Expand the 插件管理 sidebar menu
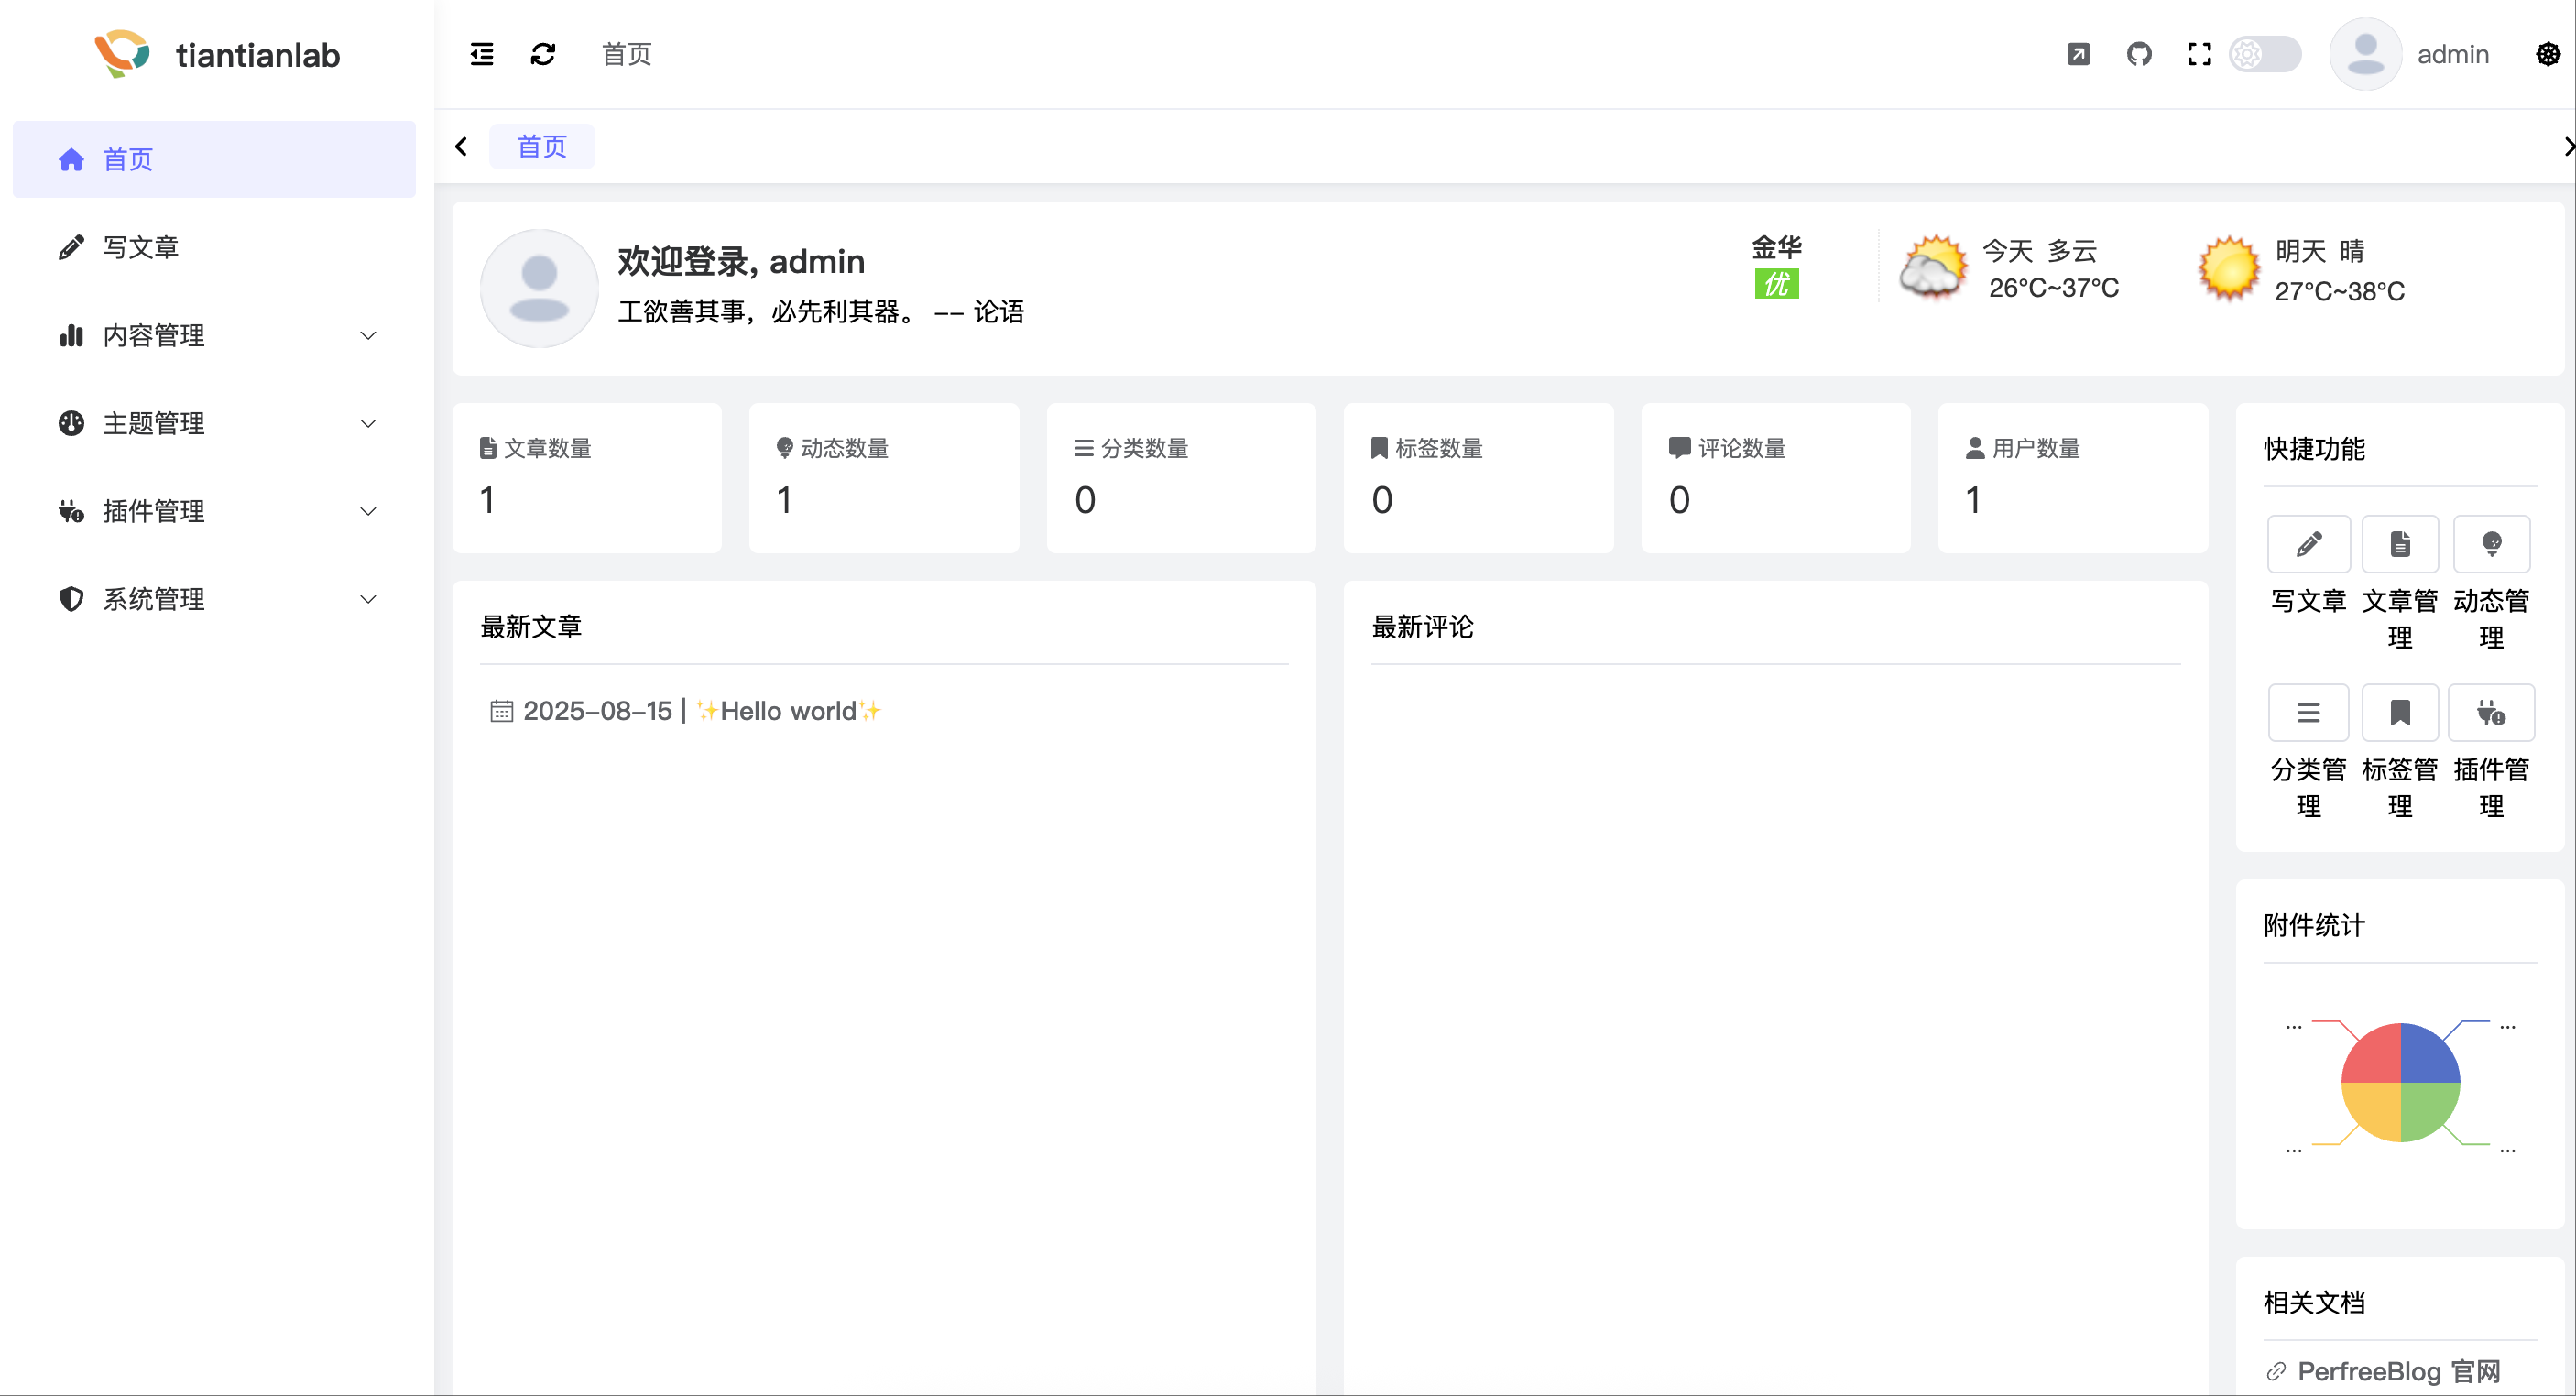2576x1396 pixels. 215,511
